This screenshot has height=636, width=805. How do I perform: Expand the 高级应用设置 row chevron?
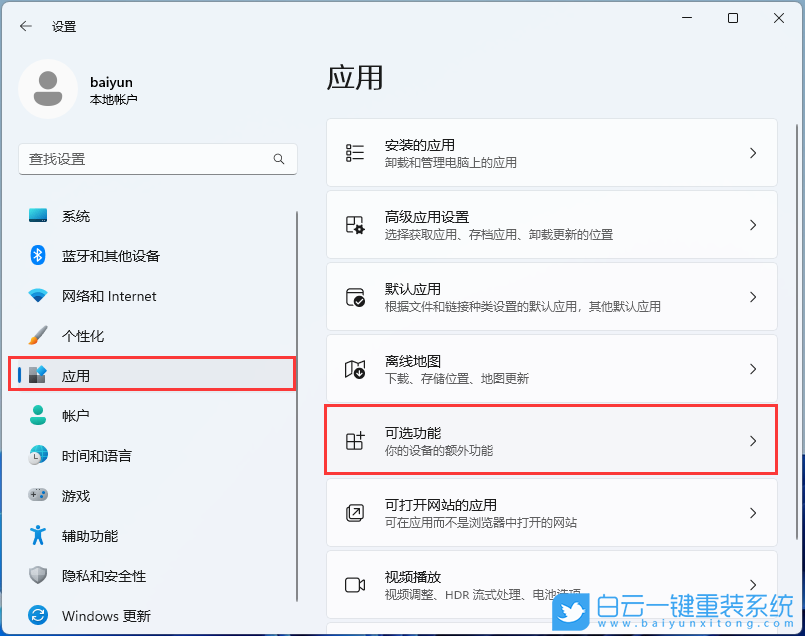tap(753, 224)
